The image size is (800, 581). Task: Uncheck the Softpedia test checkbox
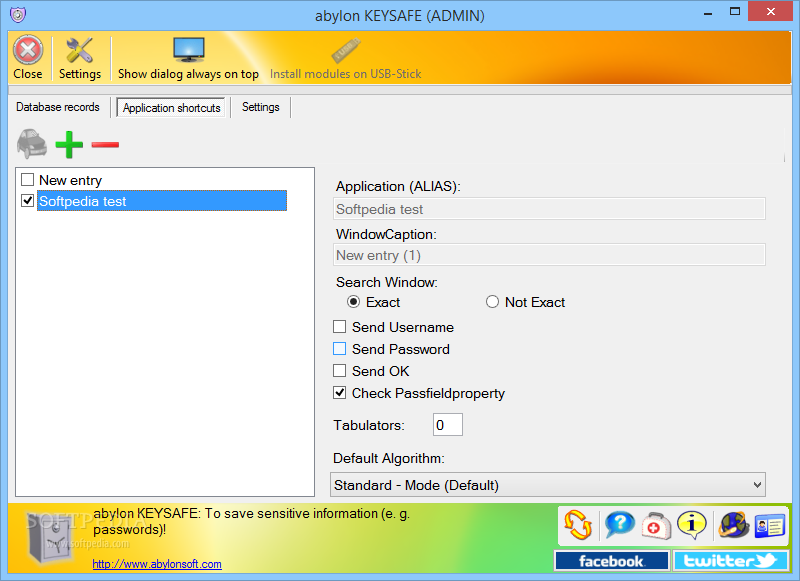click(28, 200)
